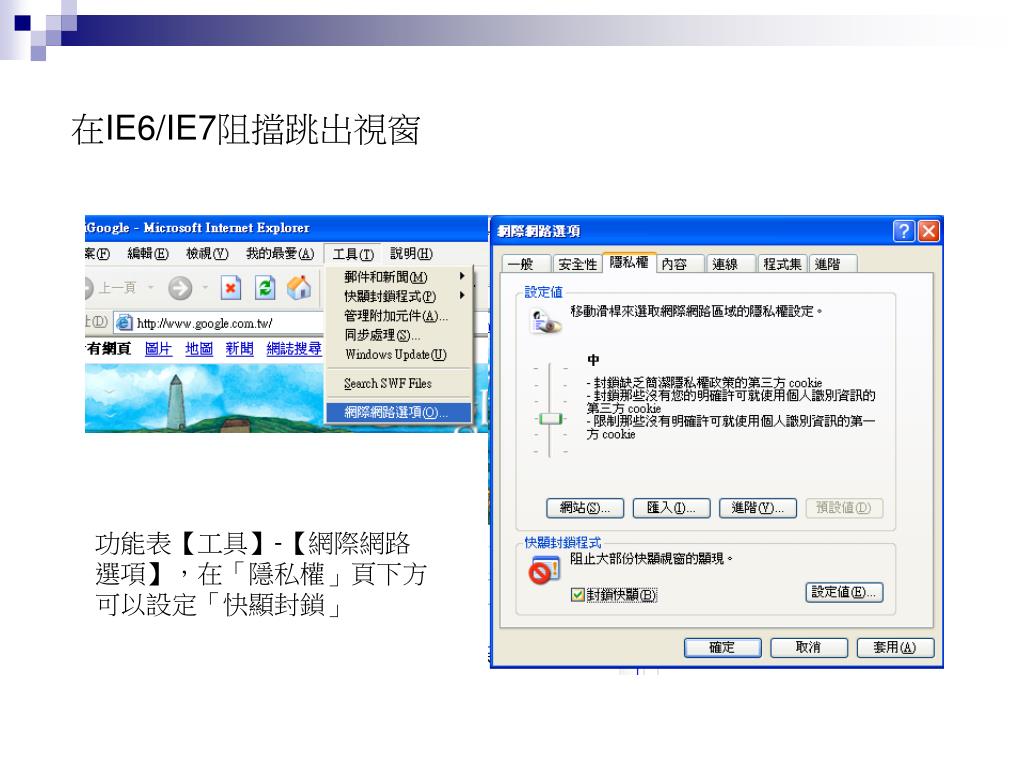Click the Stop icon in IE toolbar

(231, 288)
